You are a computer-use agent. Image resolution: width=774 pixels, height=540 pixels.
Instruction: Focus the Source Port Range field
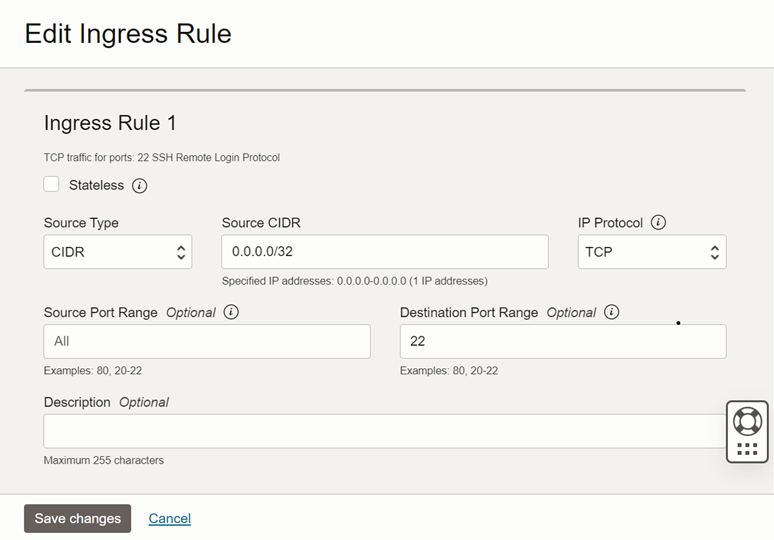point(207,342)
